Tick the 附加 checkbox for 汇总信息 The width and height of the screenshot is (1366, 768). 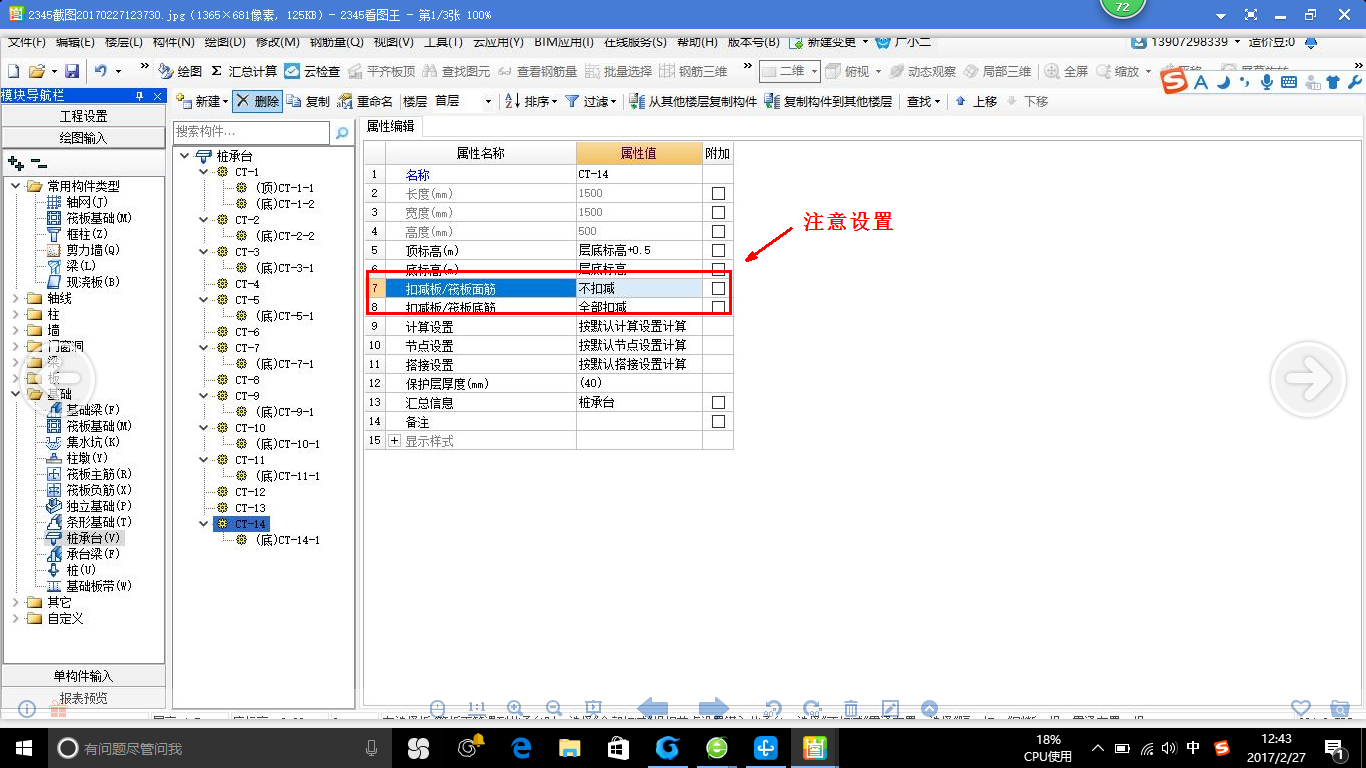click(x=718, y=402)
